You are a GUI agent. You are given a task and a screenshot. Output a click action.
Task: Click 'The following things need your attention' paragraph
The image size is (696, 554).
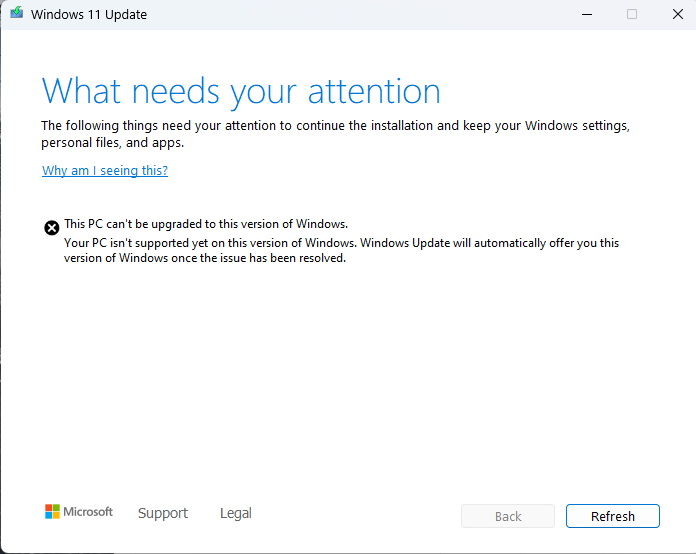pos(336,134)
